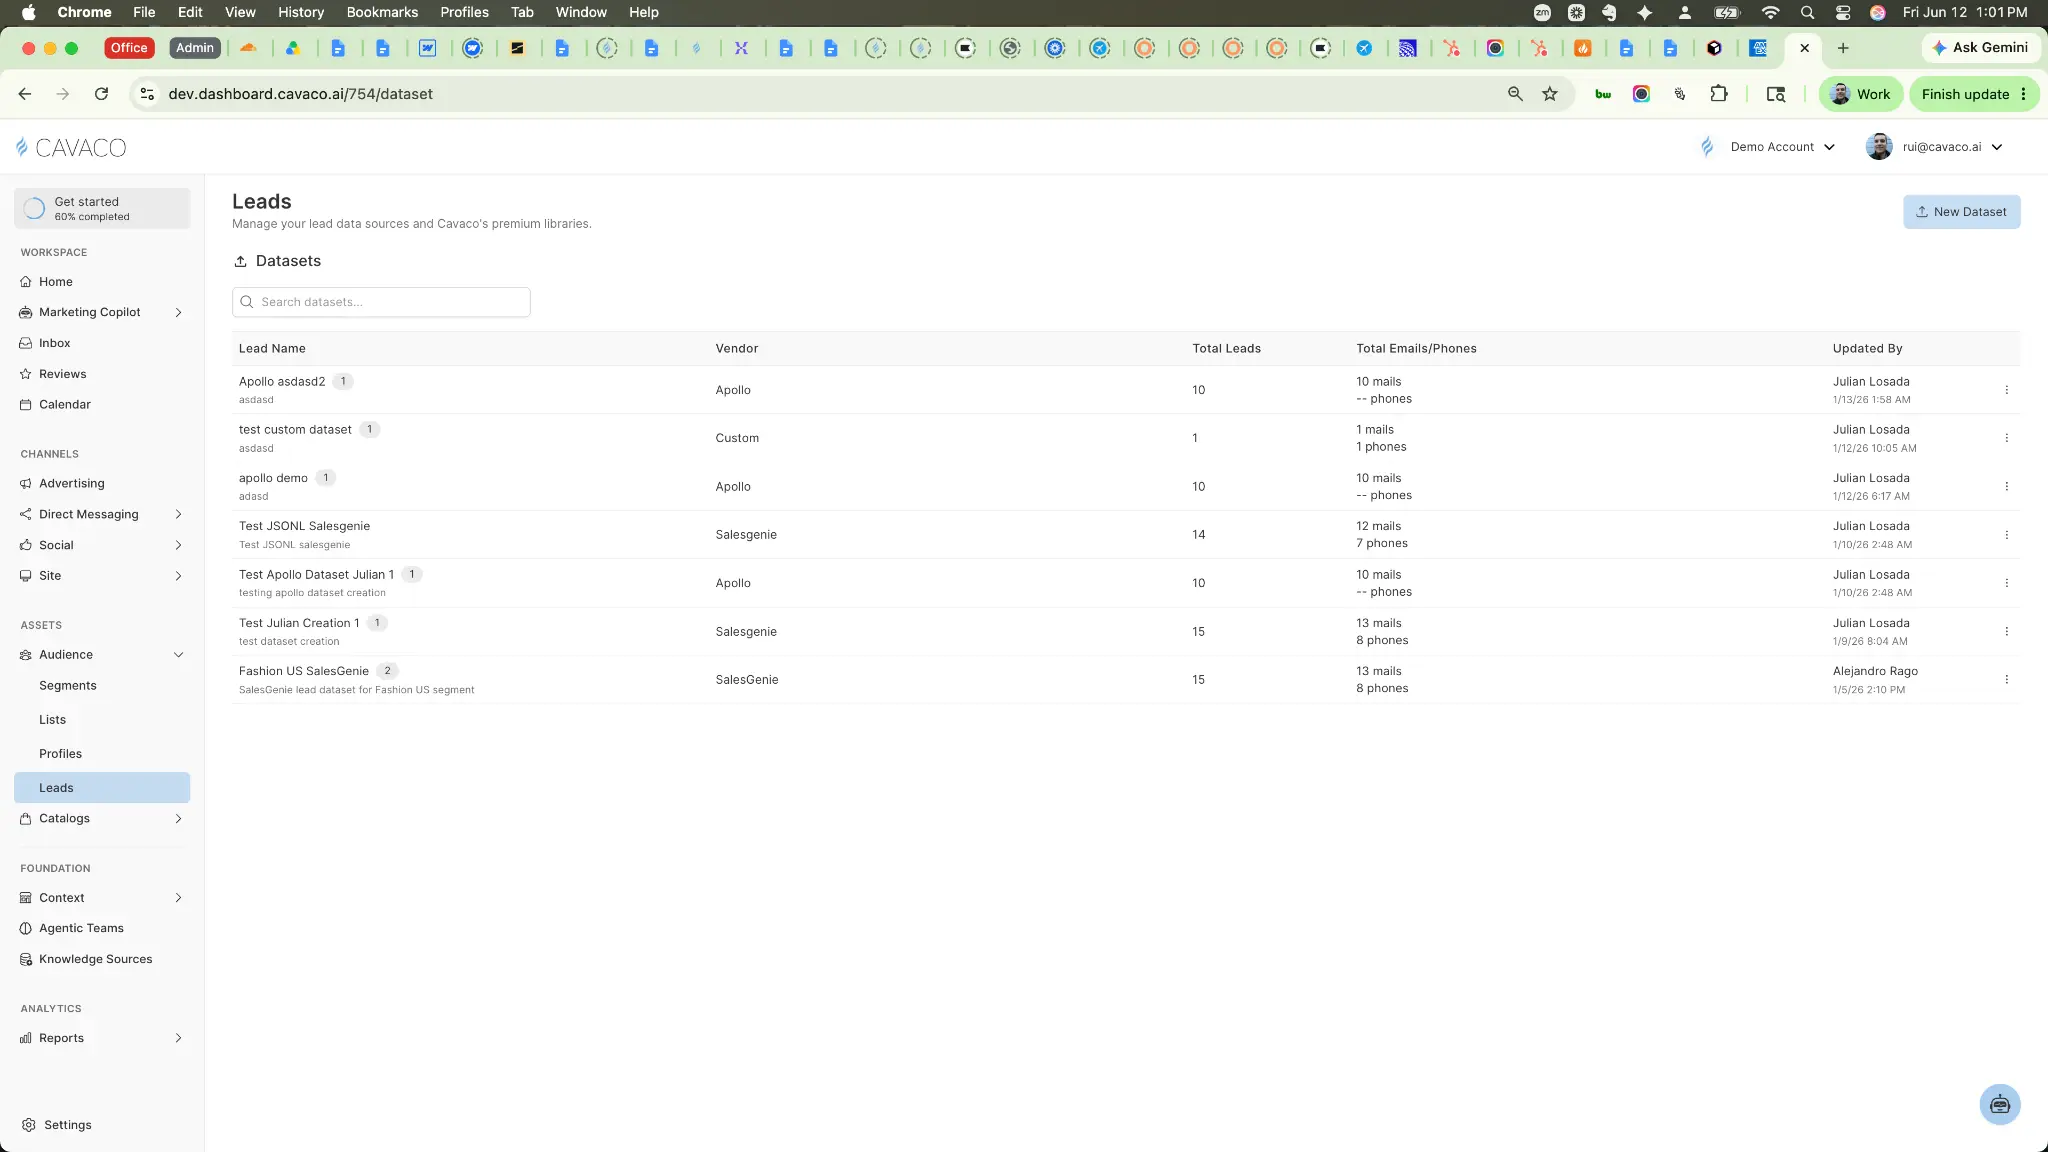Open row options for Test Julian Creation 1
Image resolution: width=2048 pixels, height=1152 pixels.
pos(2006,631)
